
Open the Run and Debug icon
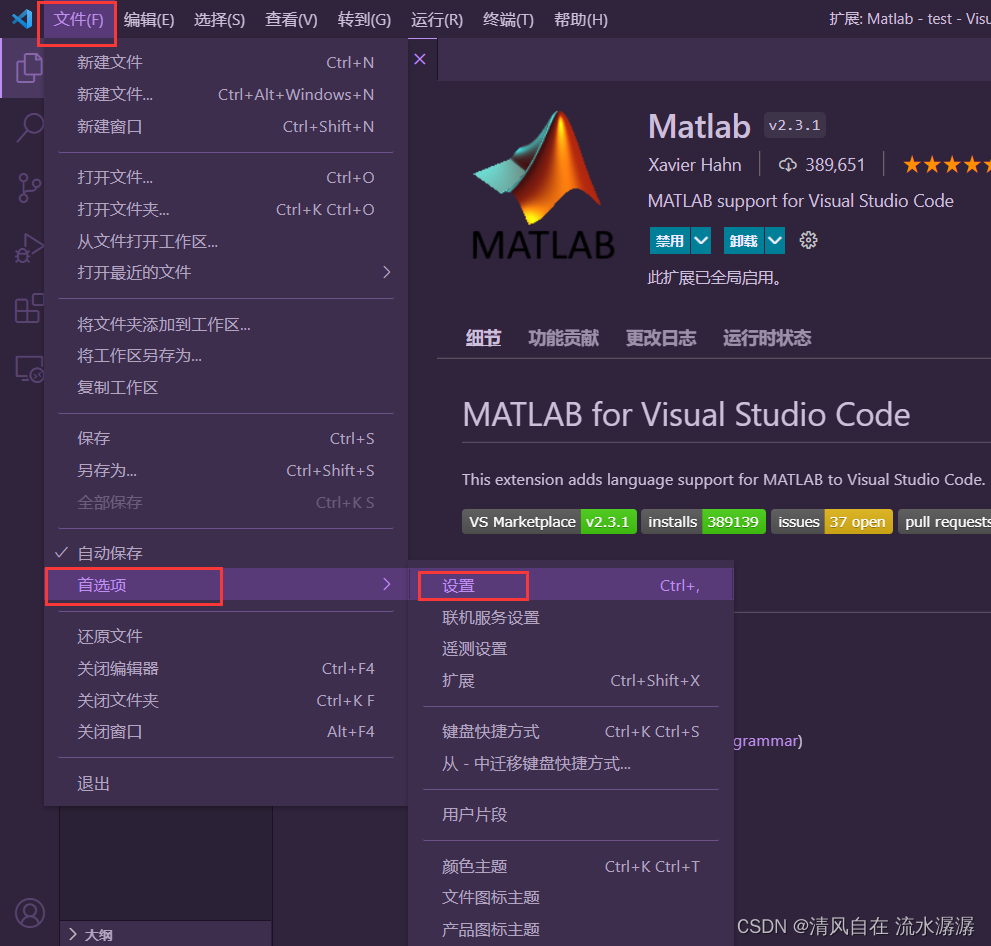pos(30,247)
